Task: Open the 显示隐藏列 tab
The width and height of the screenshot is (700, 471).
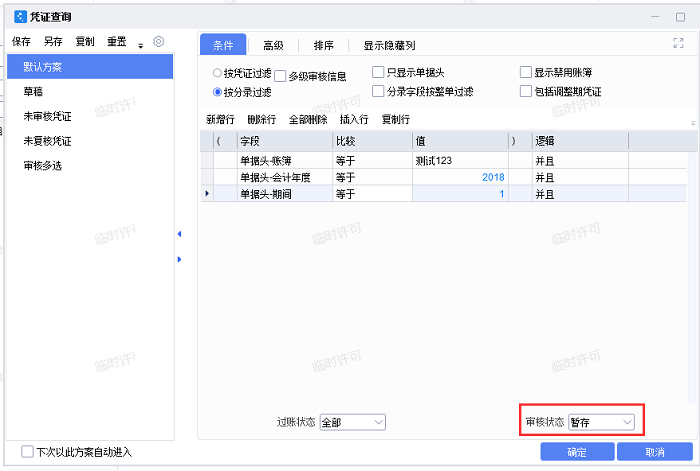Action: (x=389, y=45)
